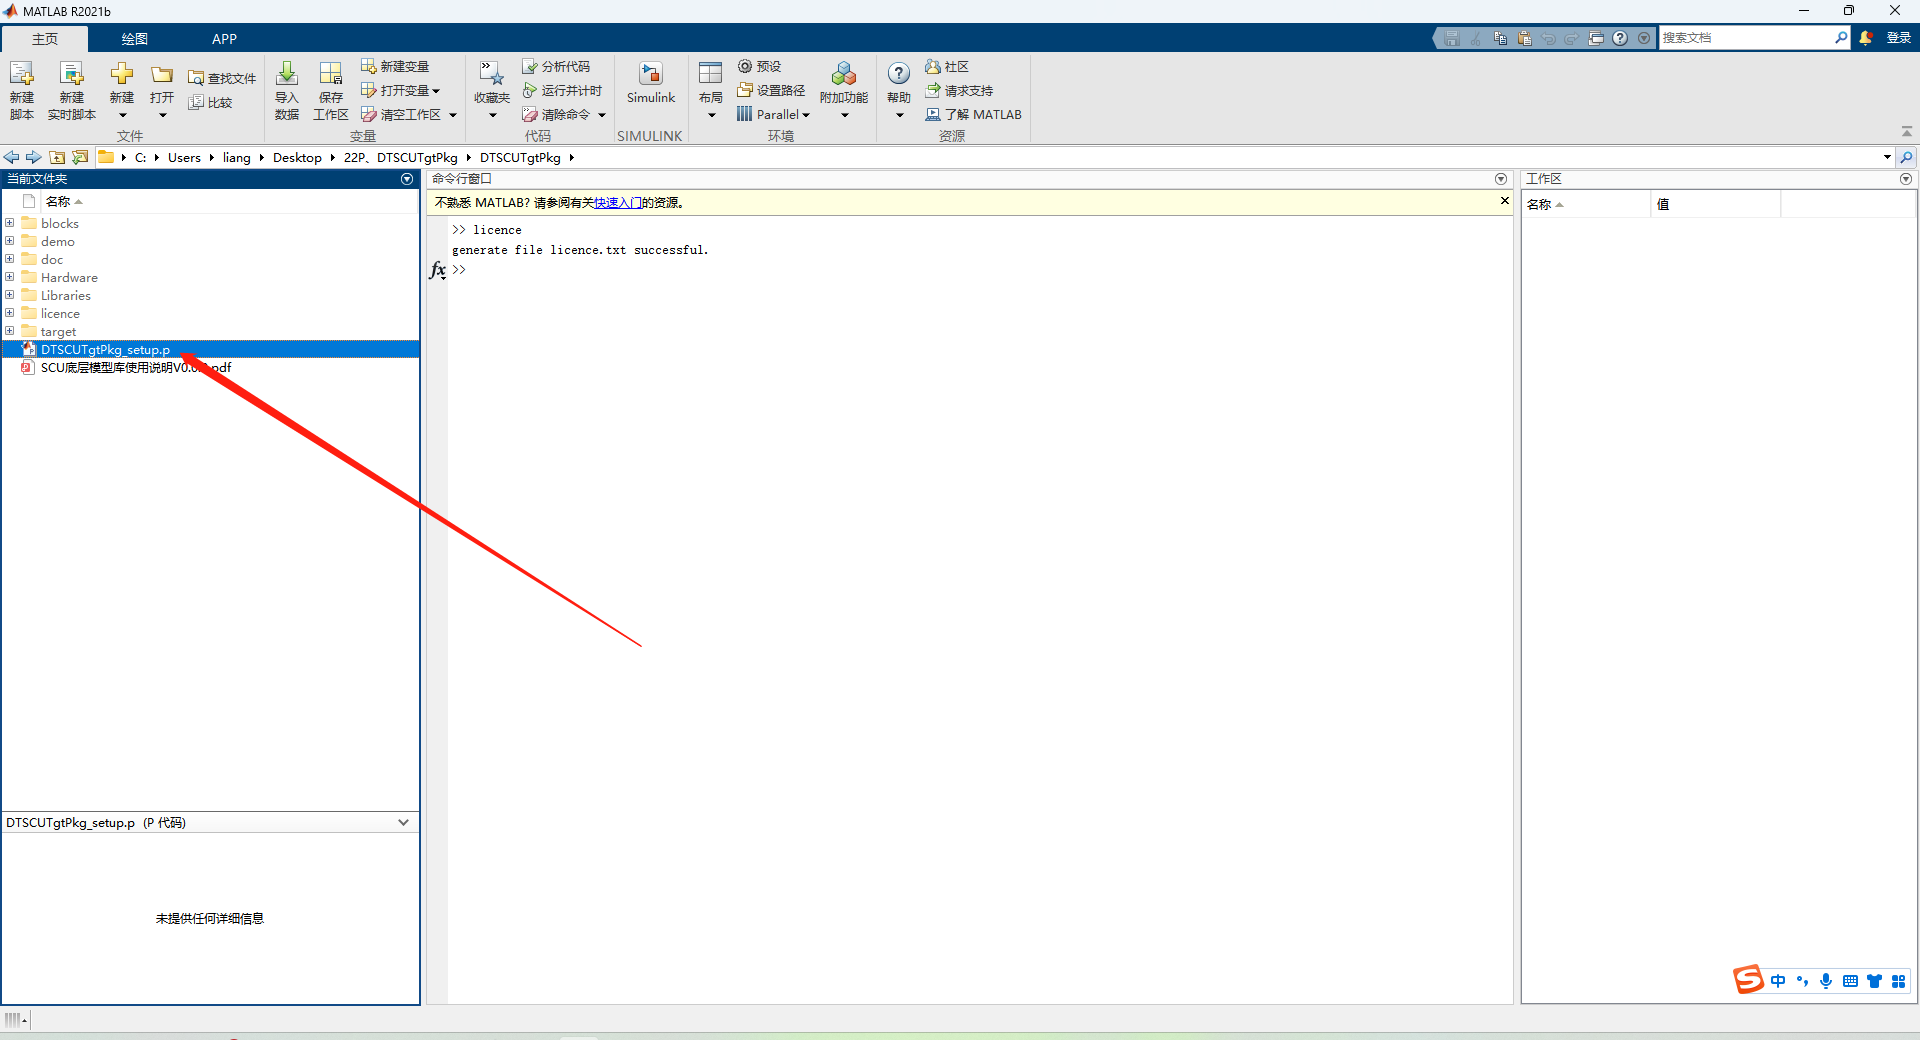Open the Workspace panel actions menu
This screenshot has width=1920, height=1040.
tap(1906, 179)
